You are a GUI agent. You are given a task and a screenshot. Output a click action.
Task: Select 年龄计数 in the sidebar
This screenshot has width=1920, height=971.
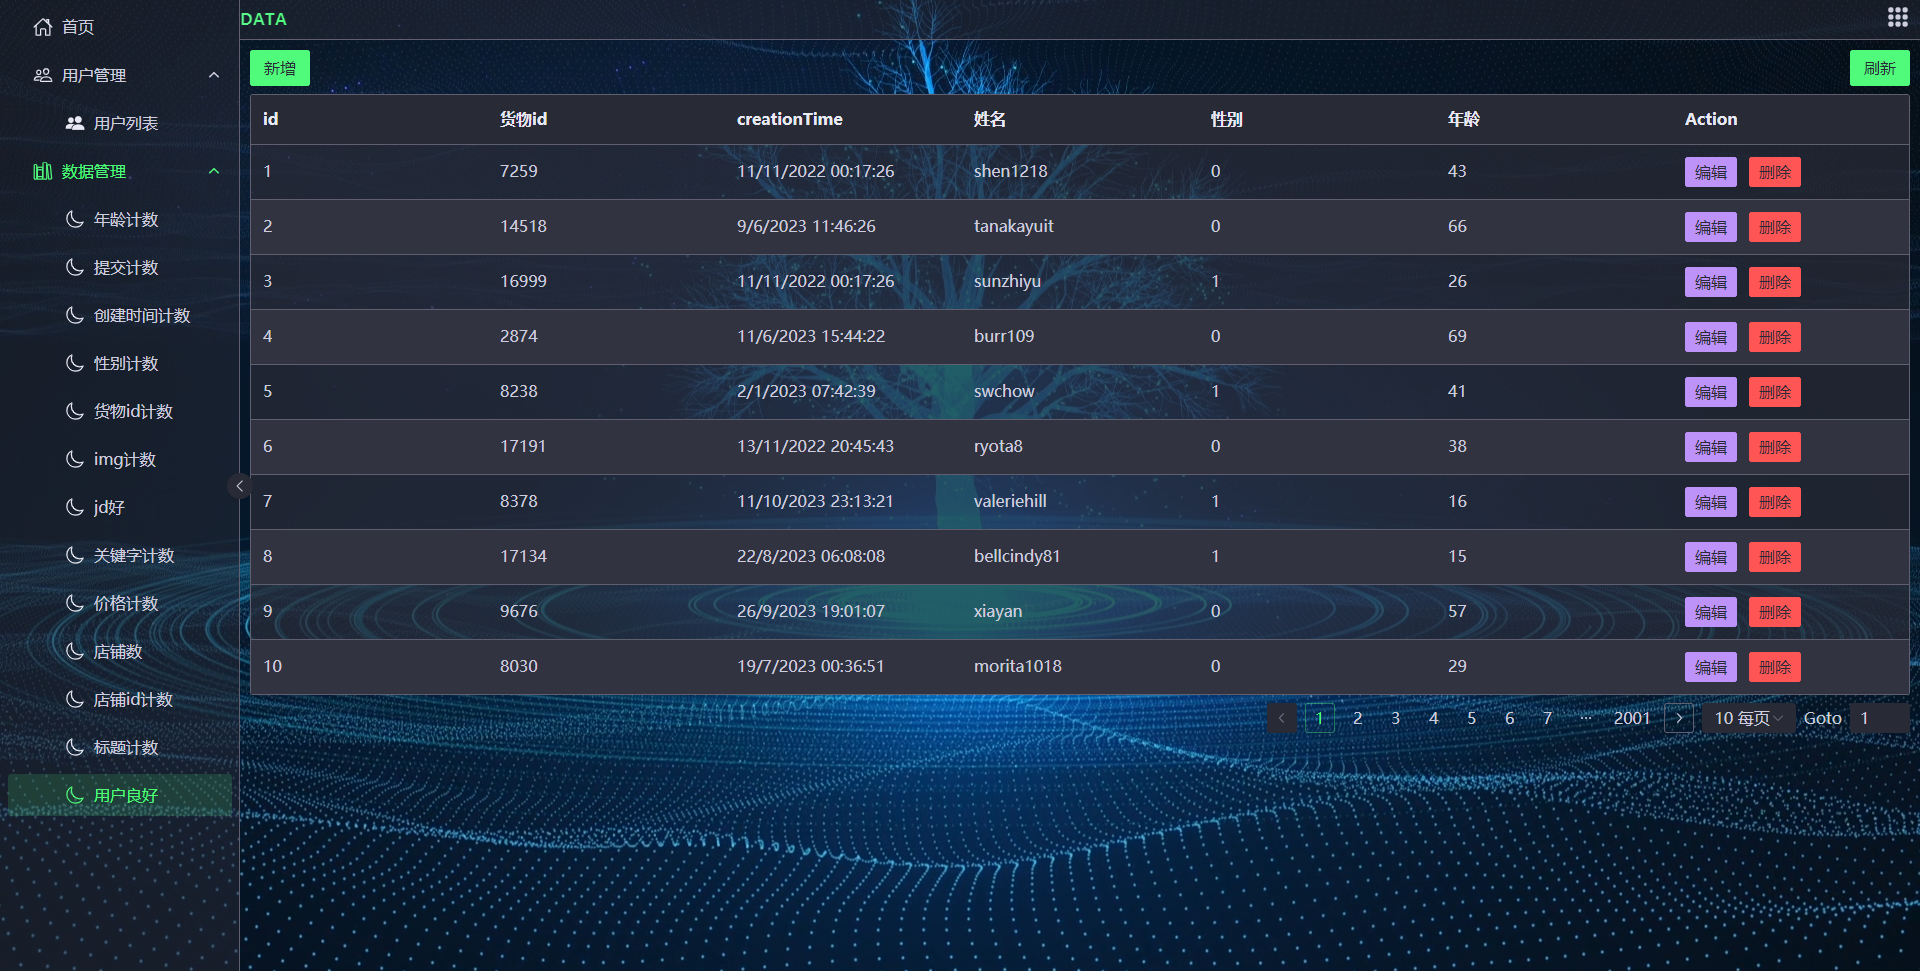pyautogui.click(x=120, y=219)
